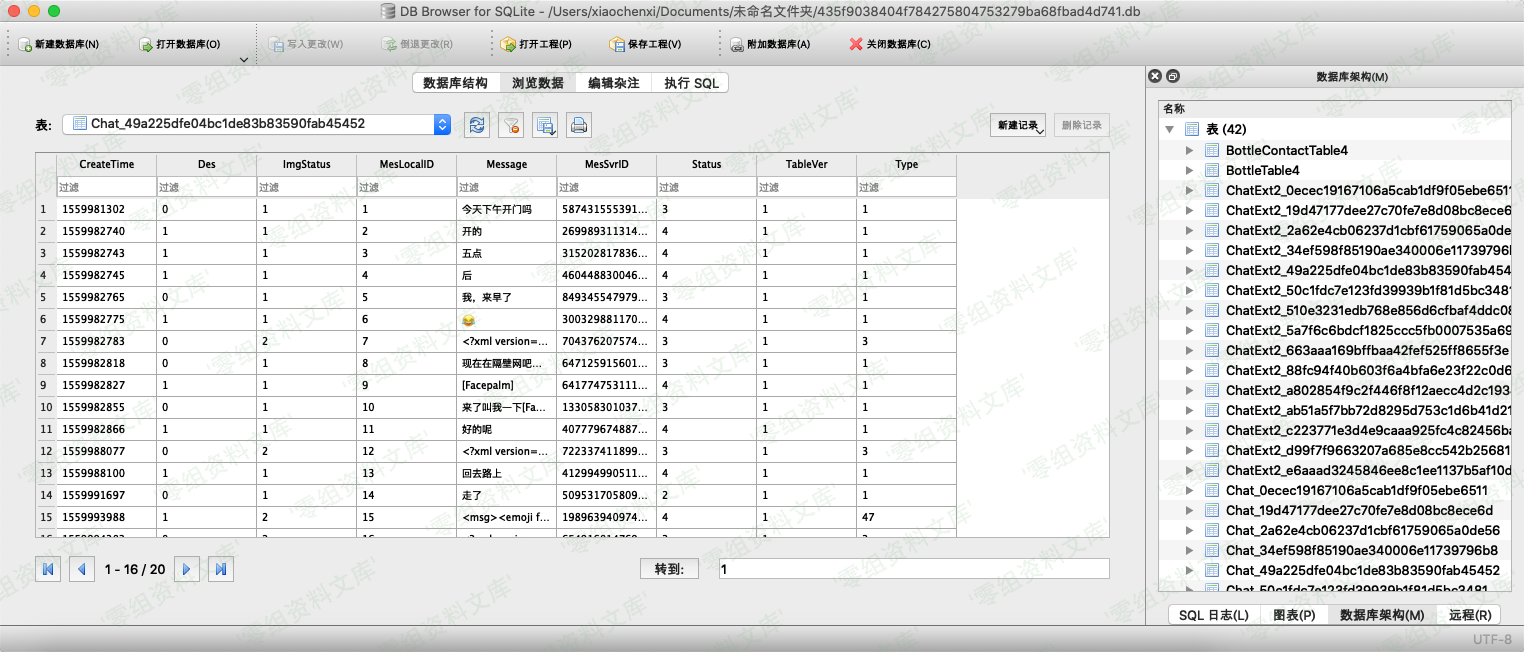
Task: Jump to first page of records
Action: [47, 569]
